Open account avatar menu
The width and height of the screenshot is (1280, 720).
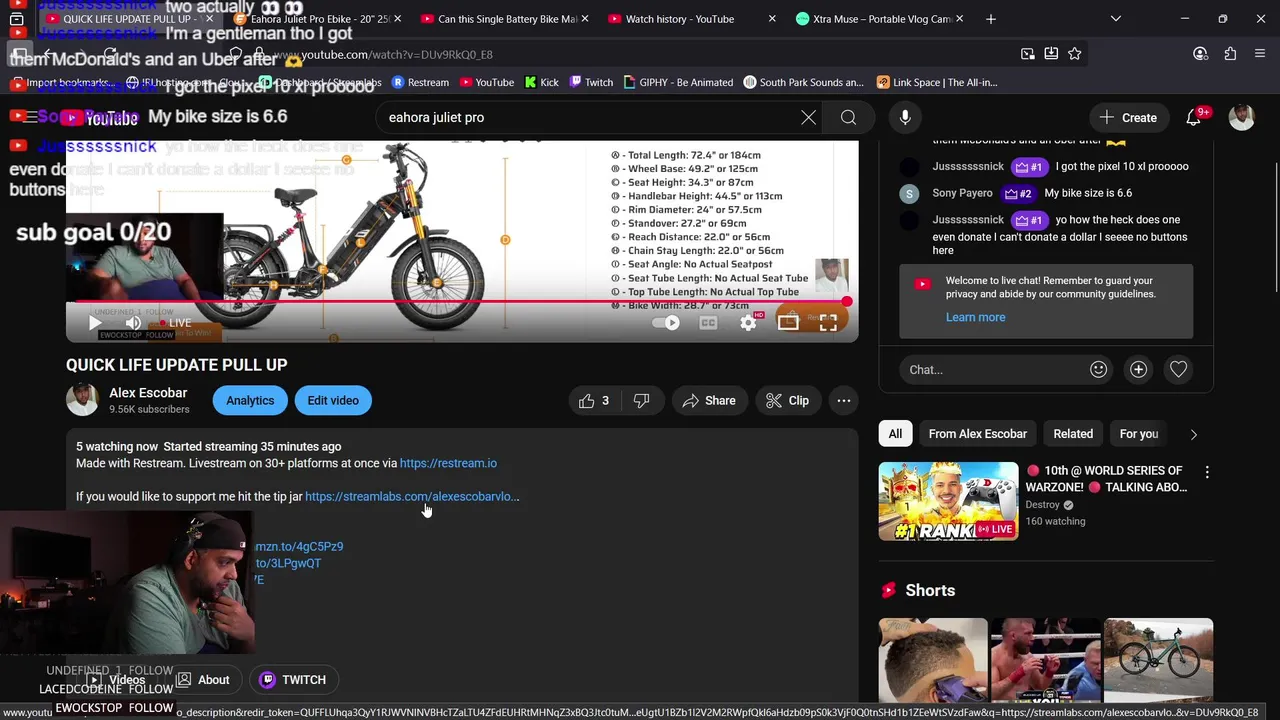[x=1241, y=118]
